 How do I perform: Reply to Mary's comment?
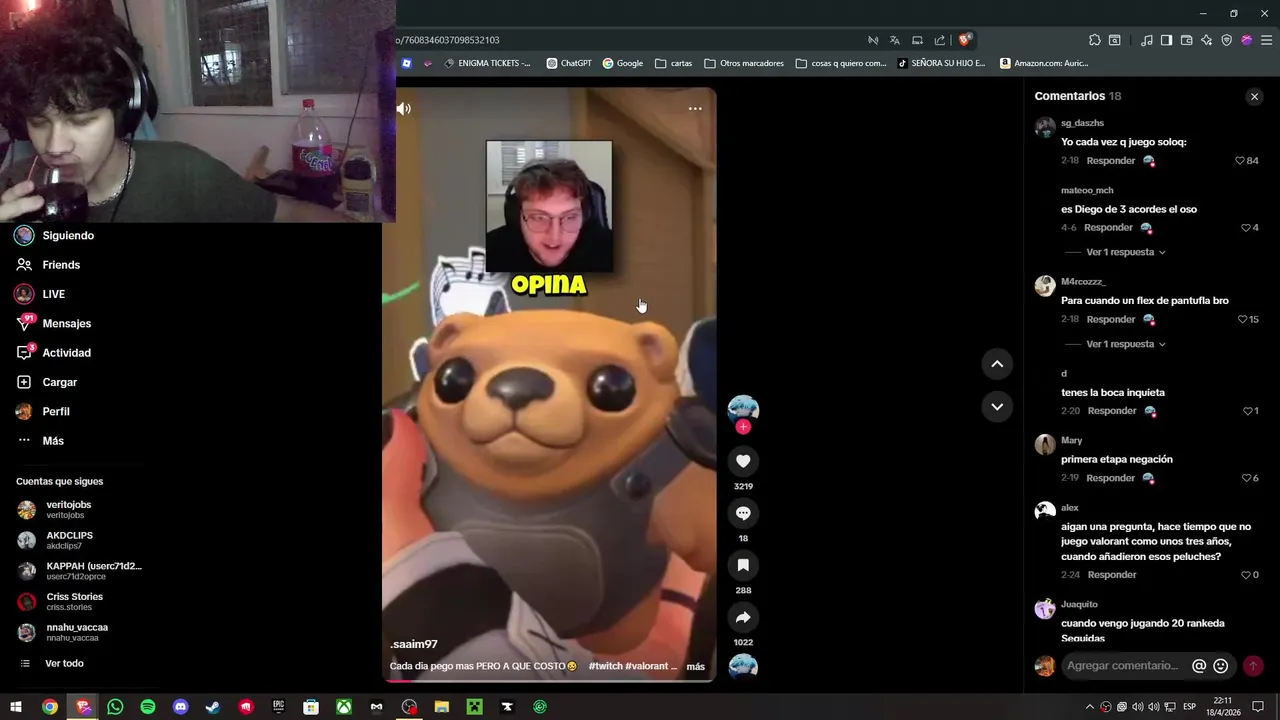coord(1111,478)
